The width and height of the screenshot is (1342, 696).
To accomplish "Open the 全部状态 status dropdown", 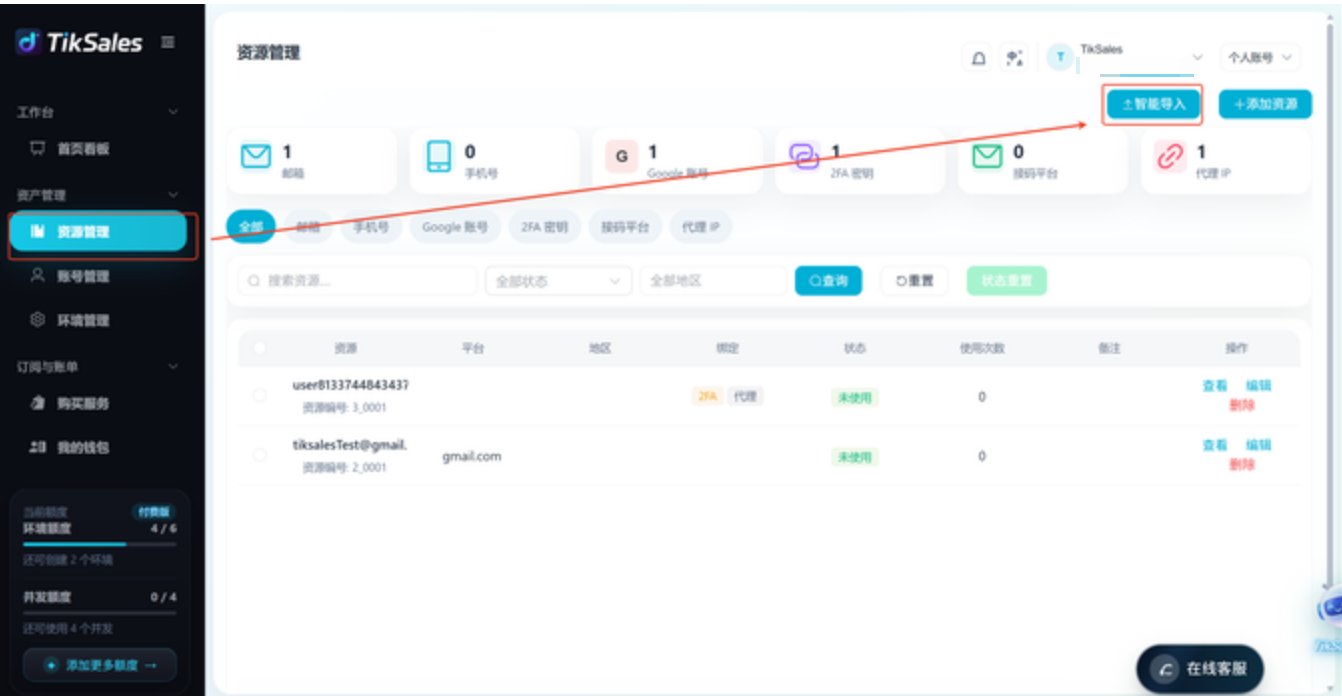I will (559, 281).
